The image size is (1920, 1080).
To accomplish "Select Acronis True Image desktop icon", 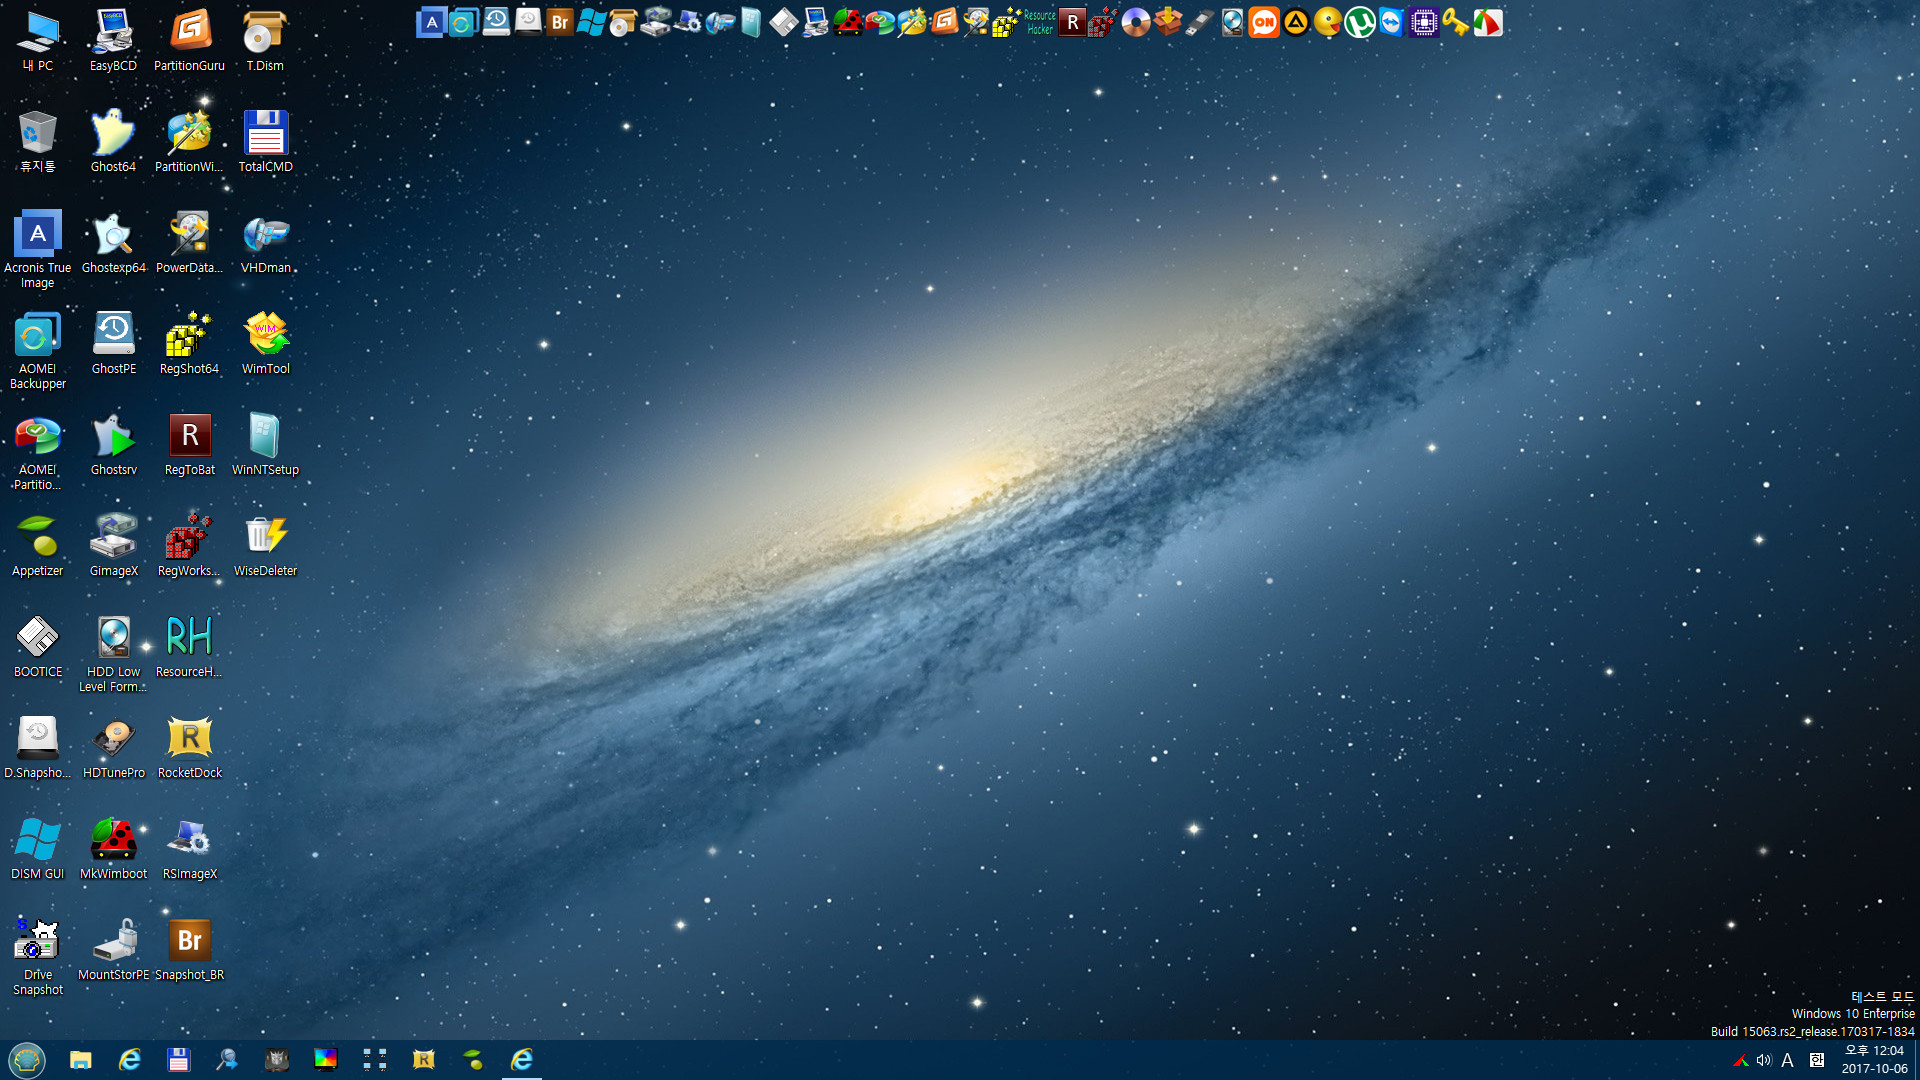I will pyautogui.click(x=38, y=250).
